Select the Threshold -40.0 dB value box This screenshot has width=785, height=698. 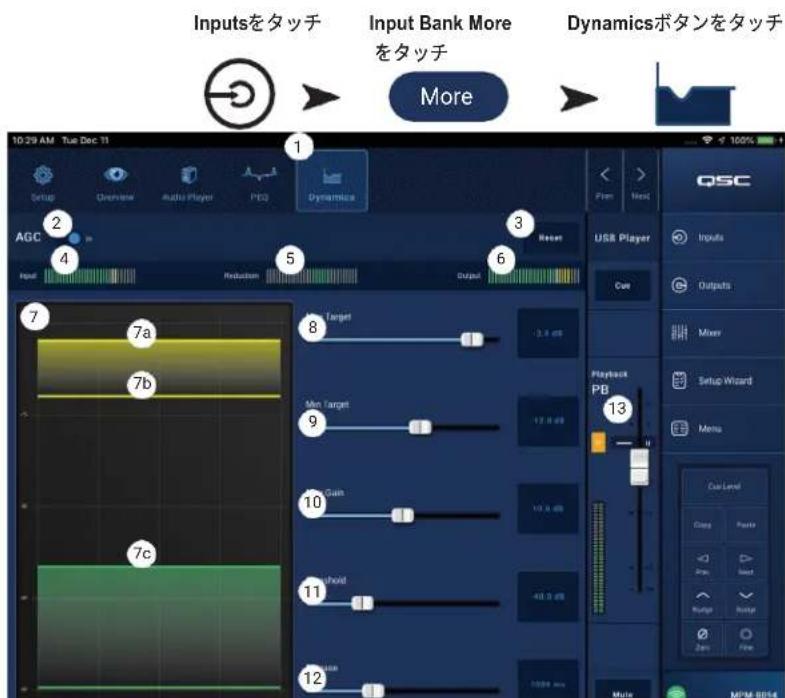tap(548, 597)
